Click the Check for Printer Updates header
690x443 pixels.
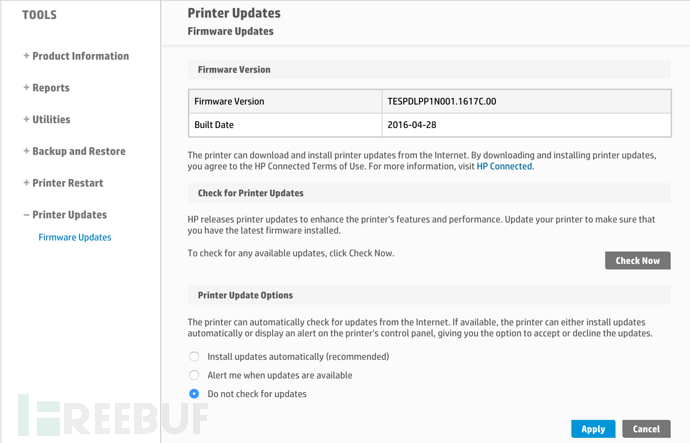[429, 193]
